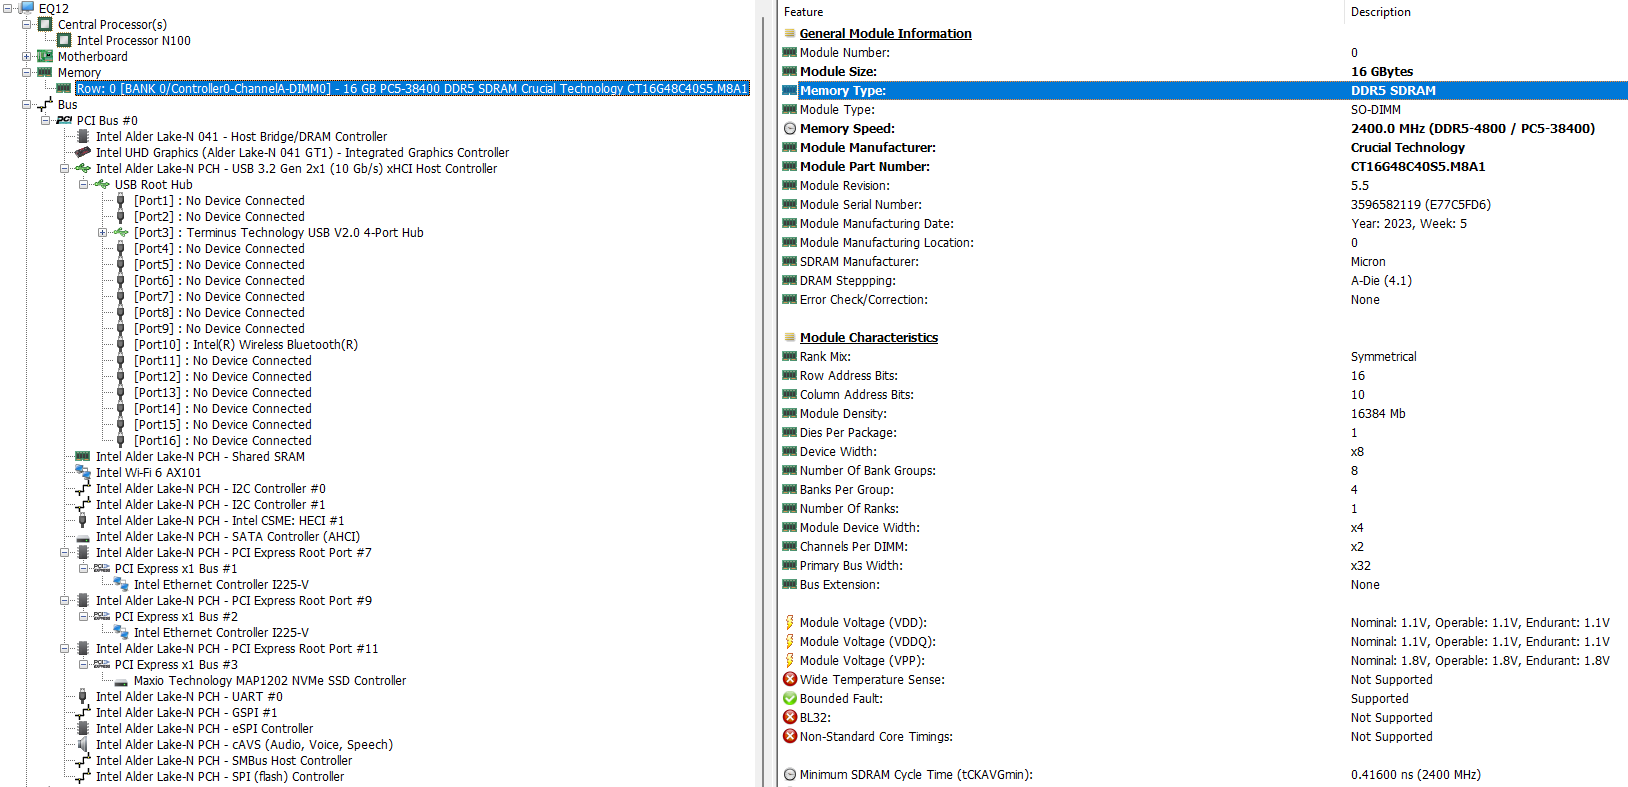Click the Intel UHD Graphics controller icon

click(83, 152)
